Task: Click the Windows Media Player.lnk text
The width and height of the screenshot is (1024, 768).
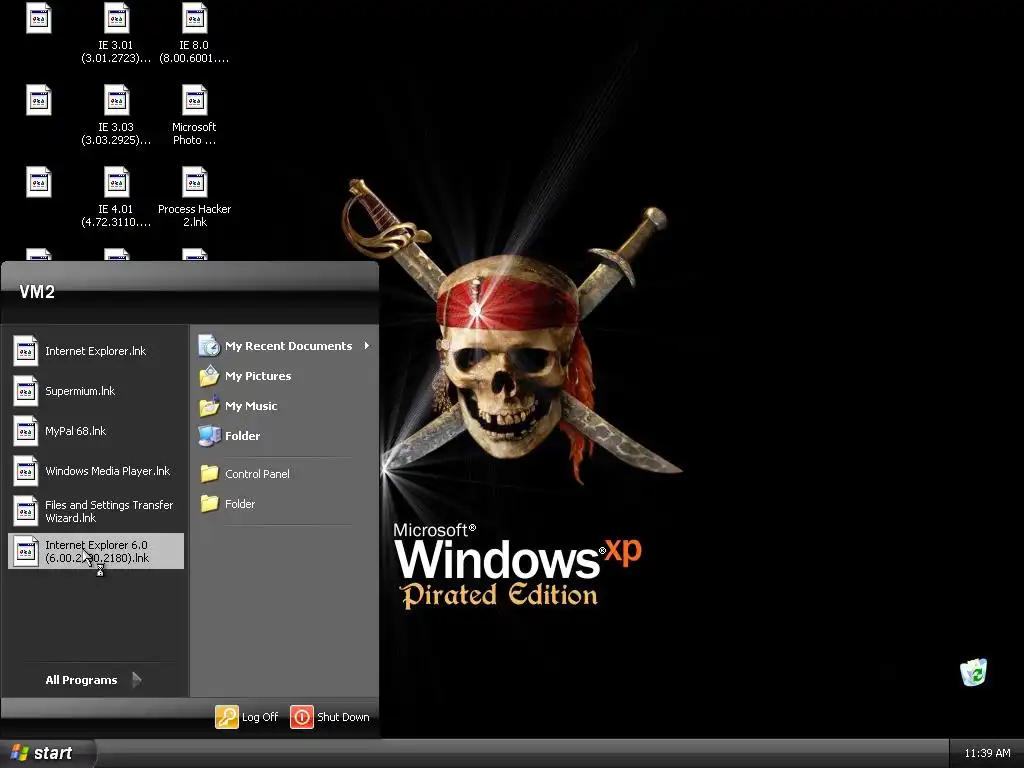Action: point(108,471)
